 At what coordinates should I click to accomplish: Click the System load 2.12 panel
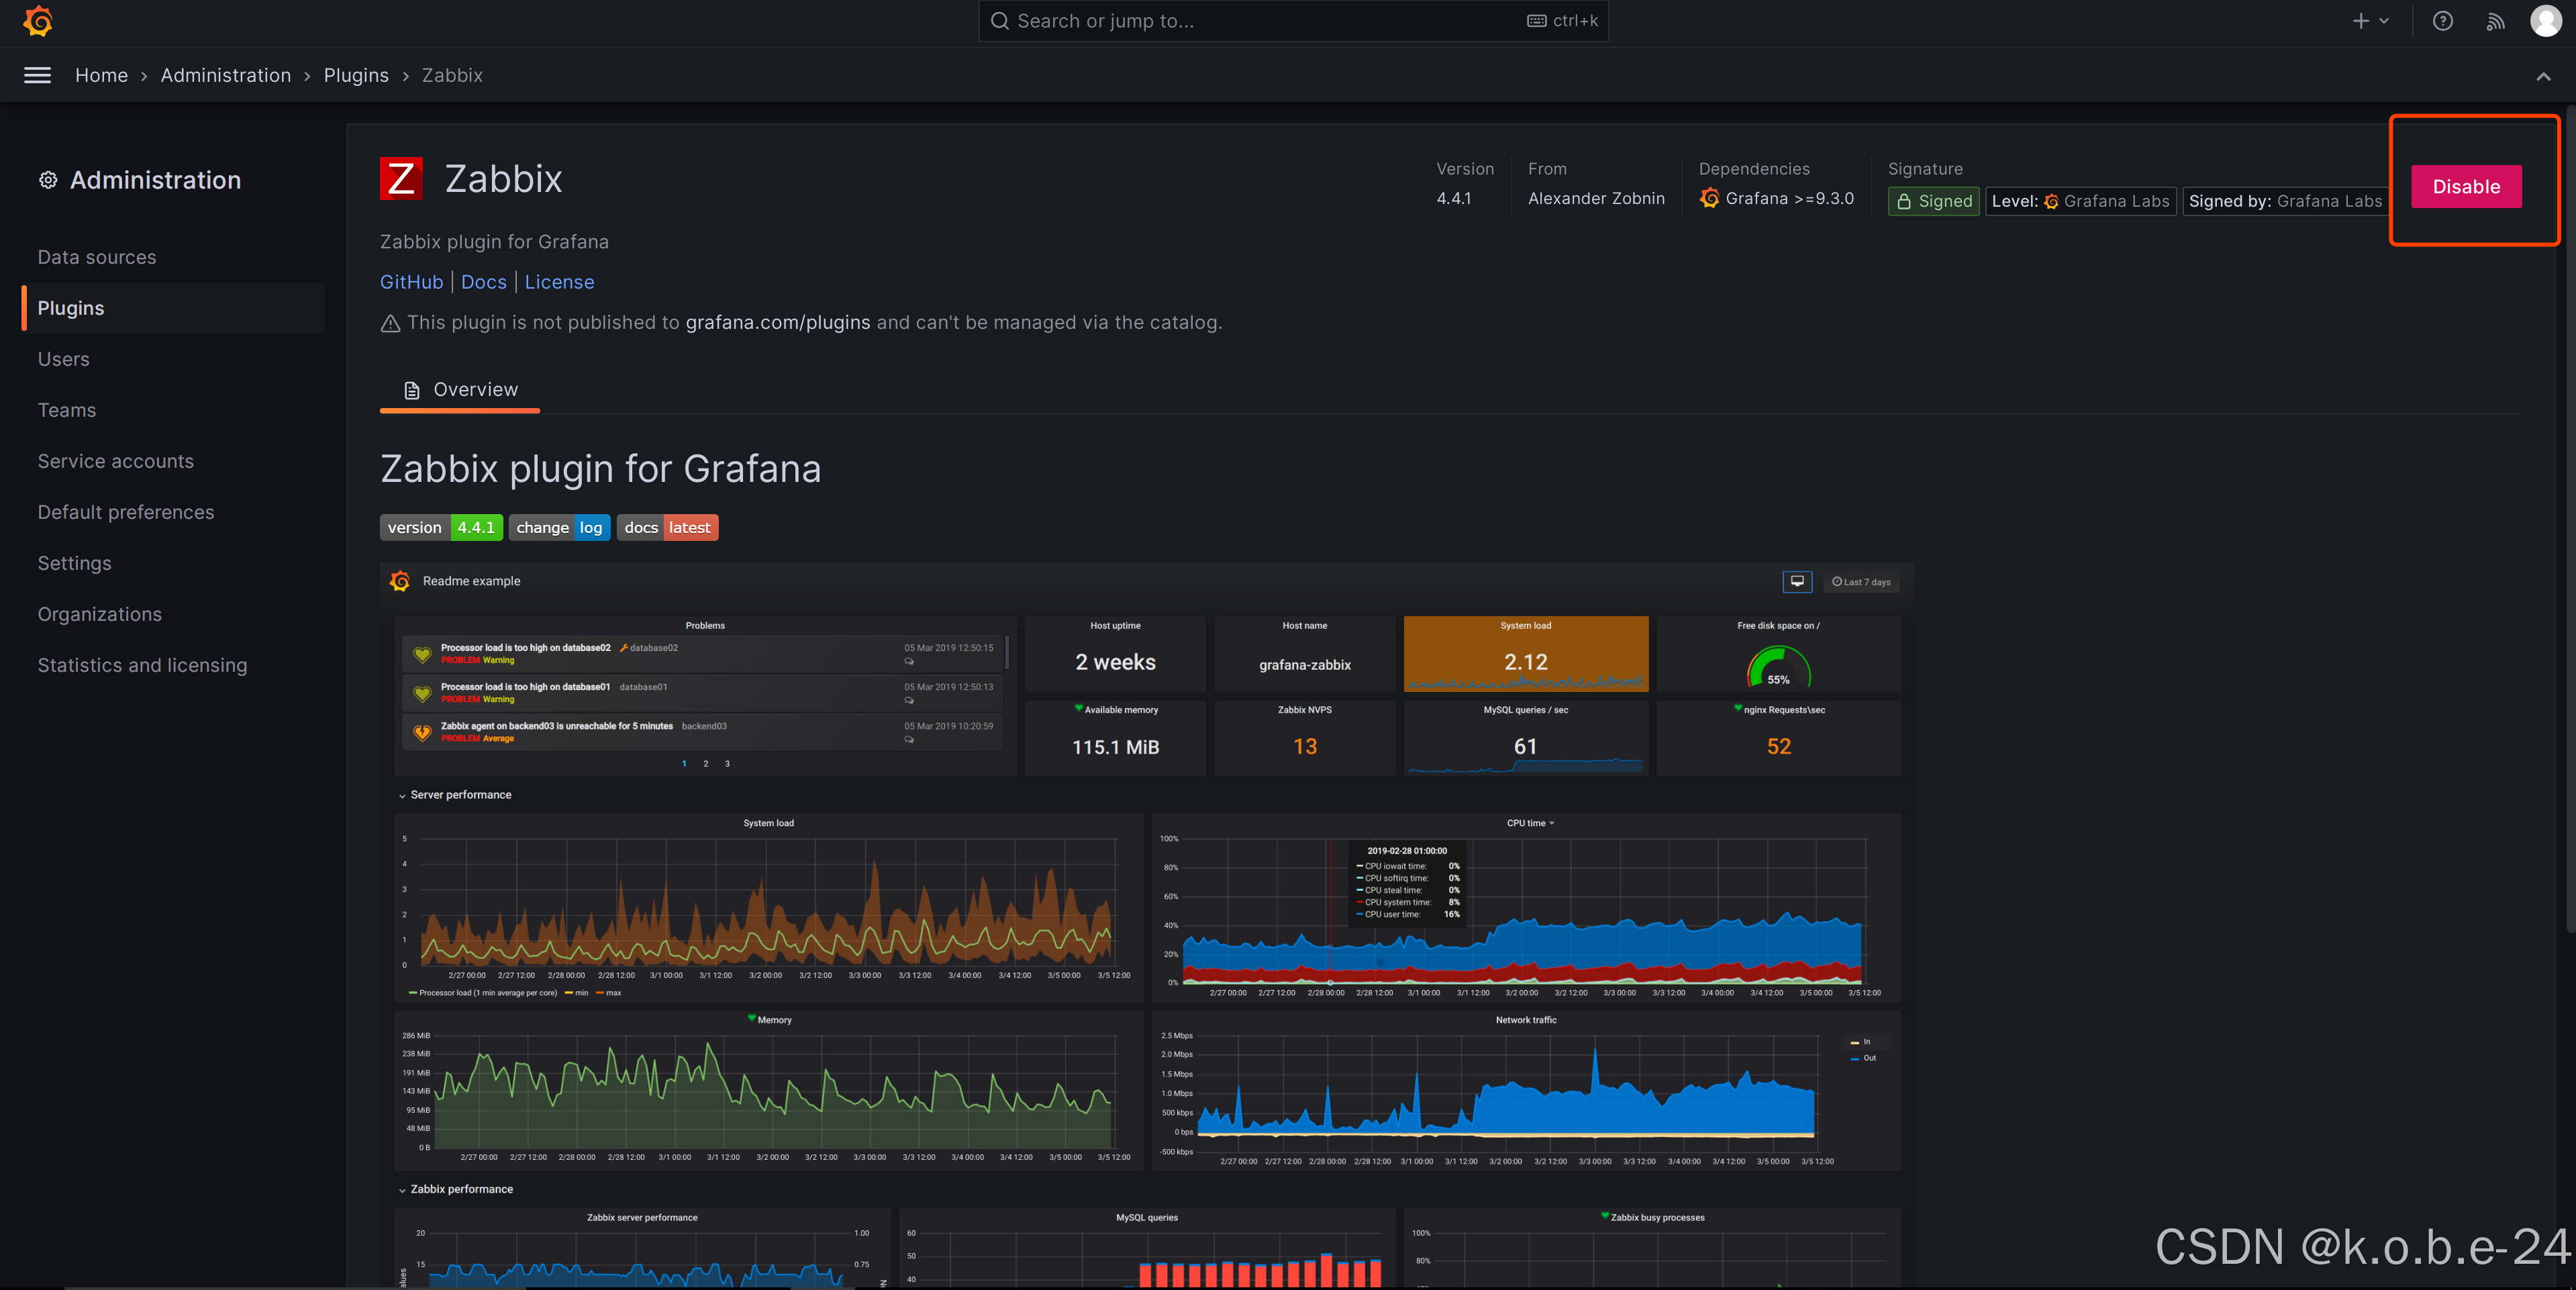[x=1525, y=654]
